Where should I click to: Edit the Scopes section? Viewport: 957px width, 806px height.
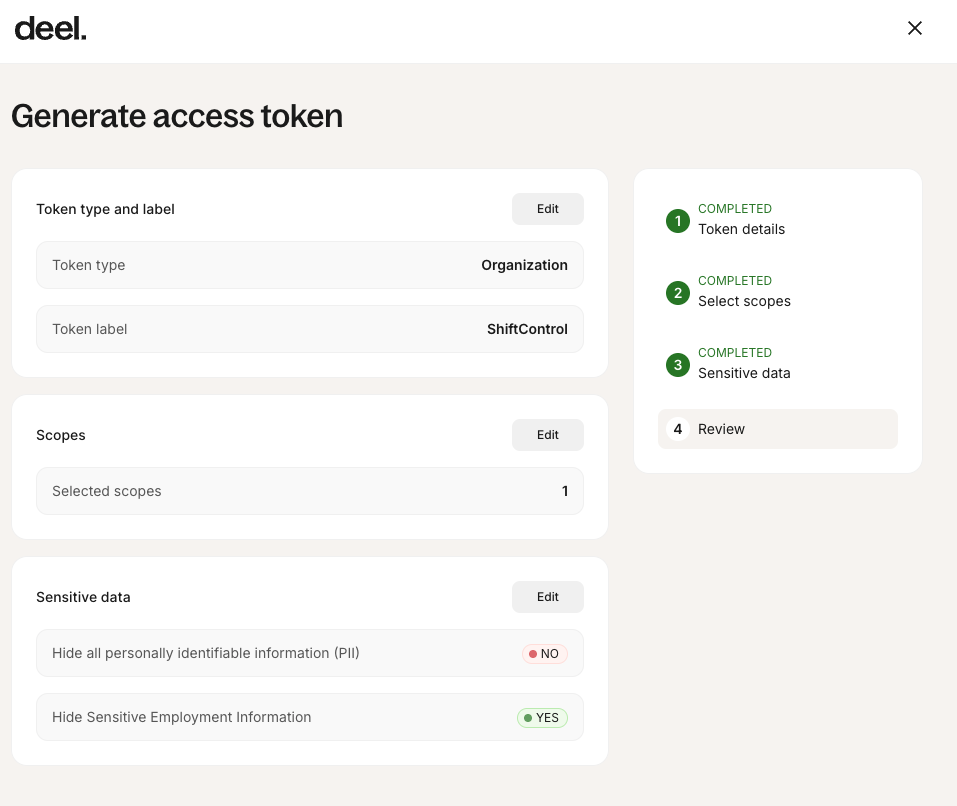tap(547, 434)
